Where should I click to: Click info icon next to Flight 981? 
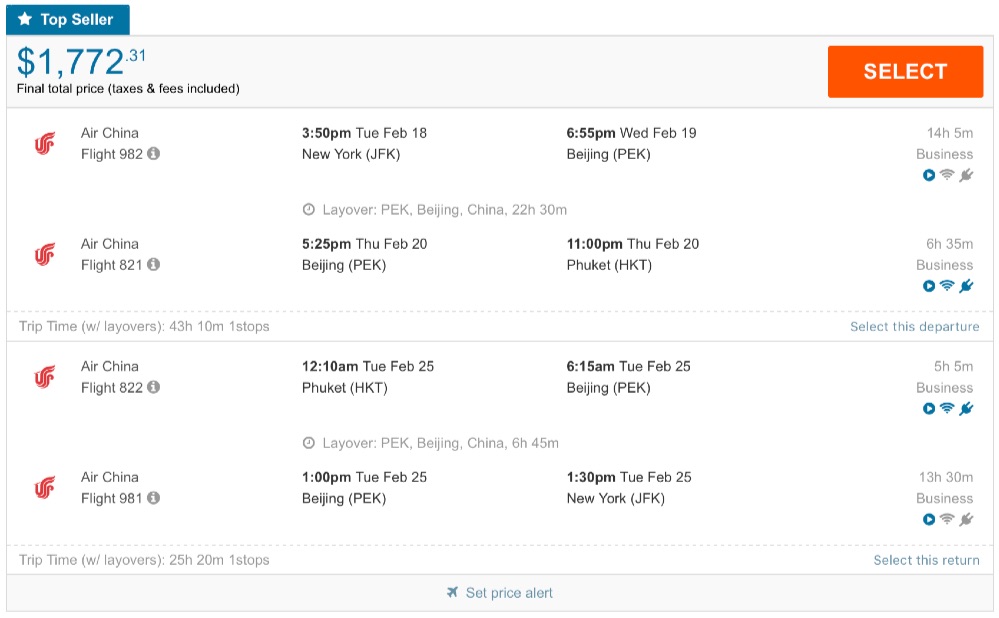tap(154, 498)
